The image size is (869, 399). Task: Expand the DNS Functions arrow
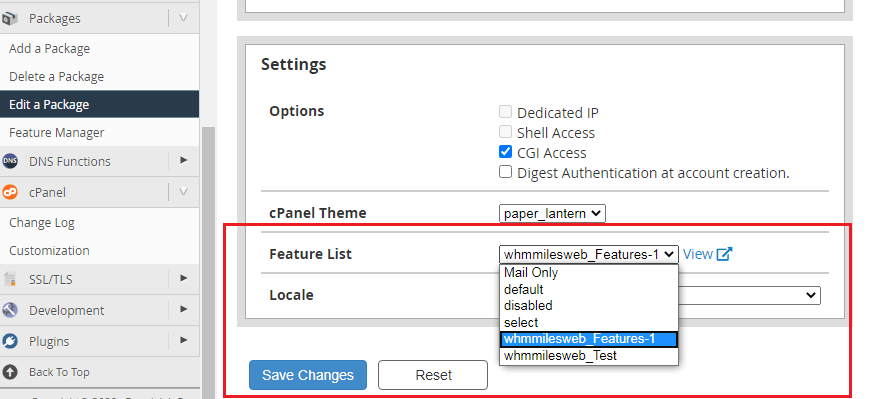pos(183,161)
